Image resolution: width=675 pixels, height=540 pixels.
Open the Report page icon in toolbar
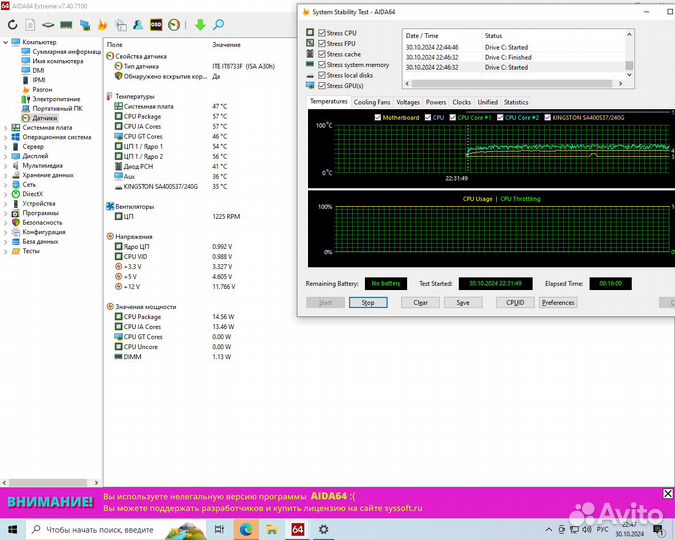(x=30, y=25)
